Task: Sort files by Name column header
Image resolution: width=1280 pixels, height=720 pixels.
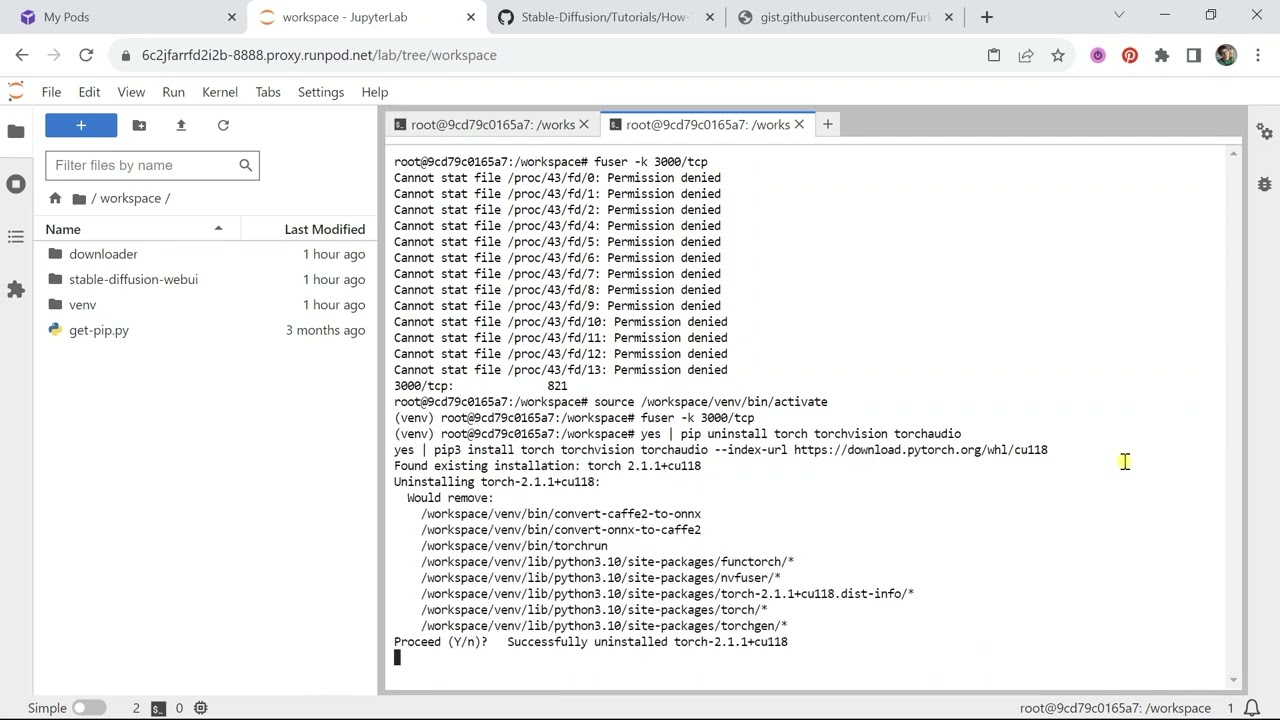Action: (x=63, y=229)
